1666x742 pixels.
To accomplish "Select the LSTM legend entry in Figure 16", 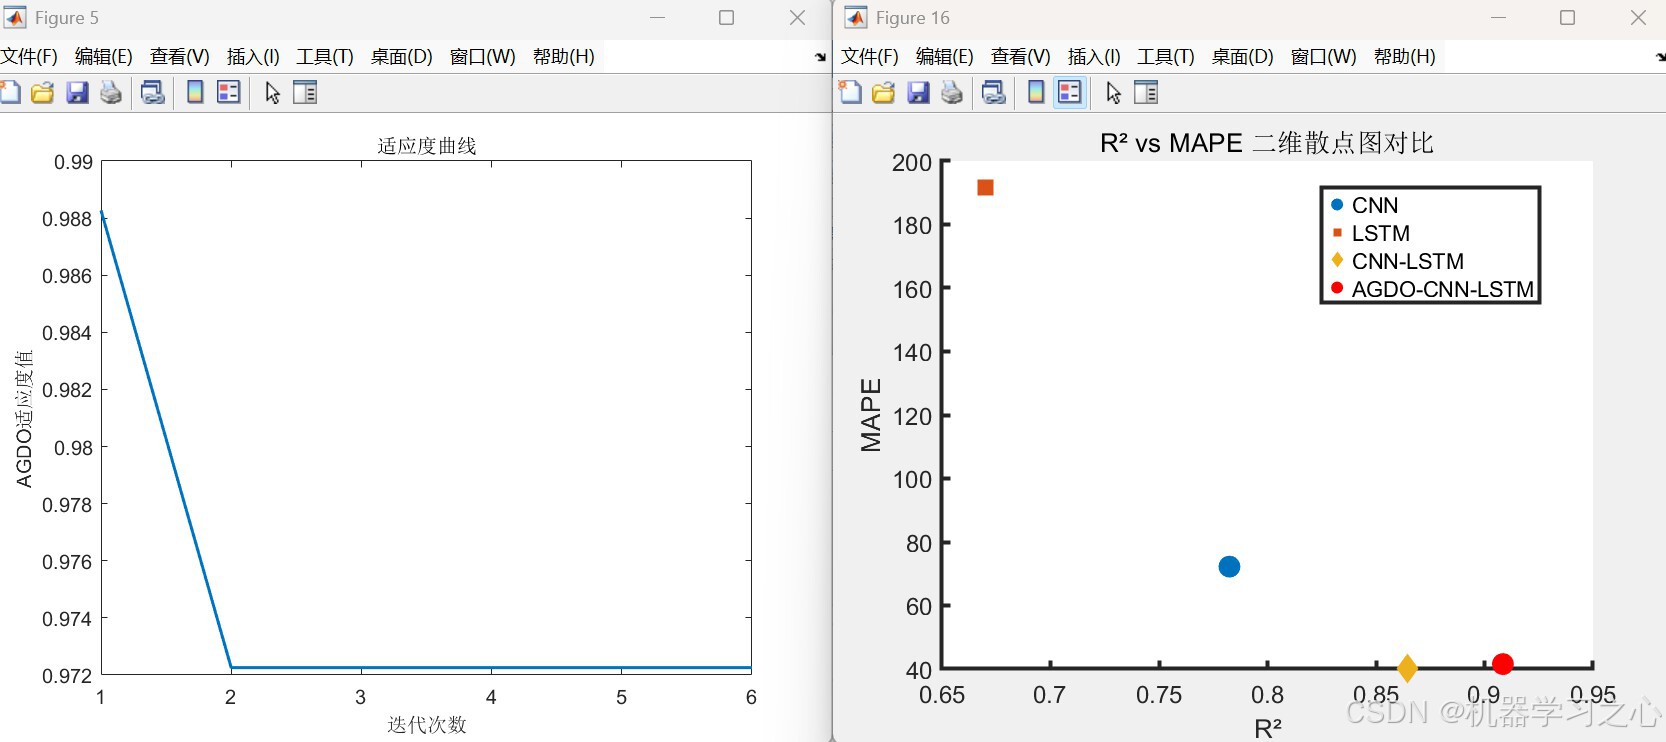I will 1370,233.
